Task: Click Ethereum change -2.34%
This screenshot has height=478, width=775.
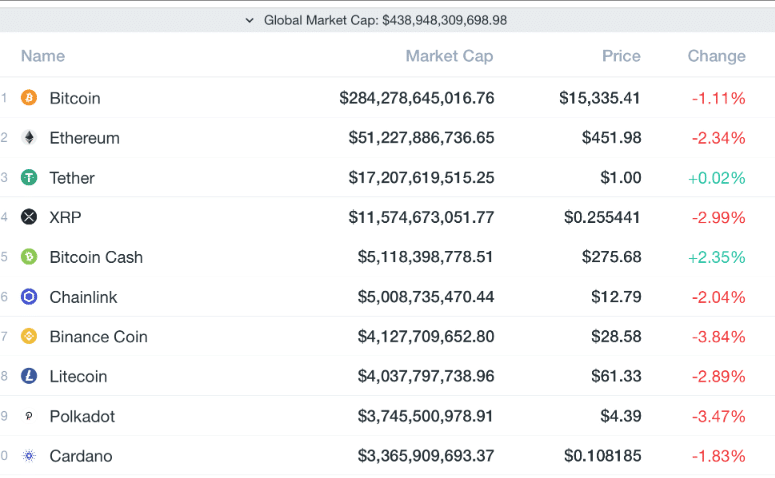Action: click(x=719, y=138)
